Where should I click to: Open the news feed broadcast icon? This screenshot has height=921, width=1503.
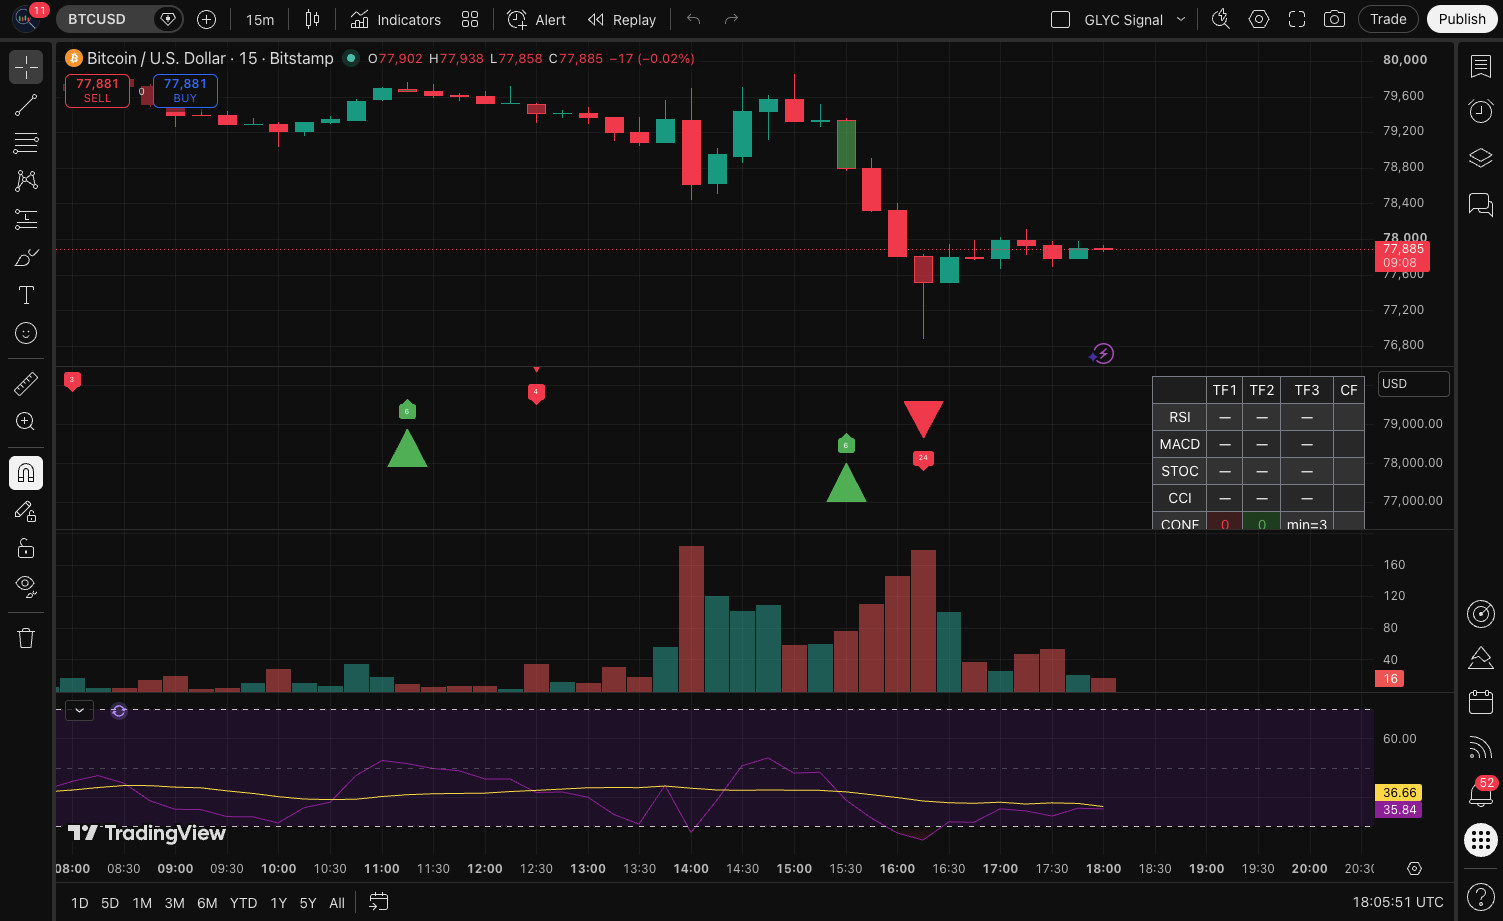pyautogui.click(x=1481, y=747)
